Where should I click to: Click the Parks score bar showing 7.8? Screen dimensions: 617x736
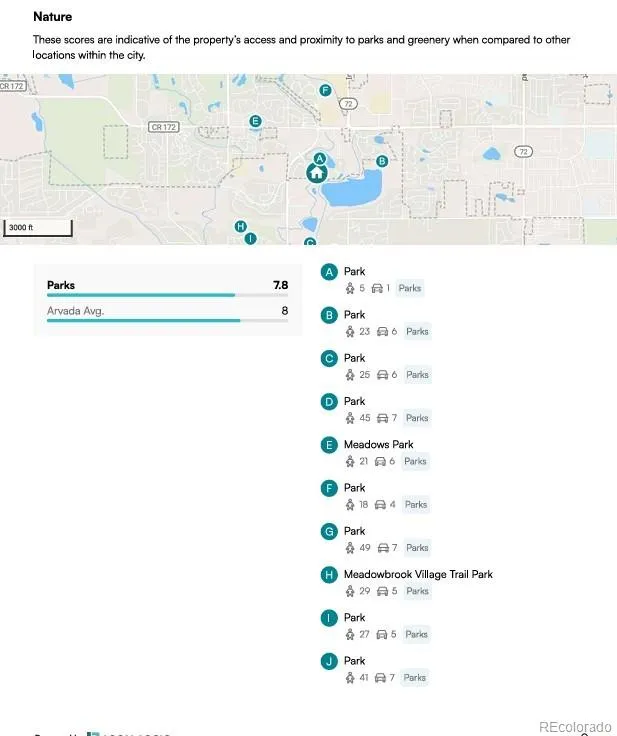click(141, 295)
